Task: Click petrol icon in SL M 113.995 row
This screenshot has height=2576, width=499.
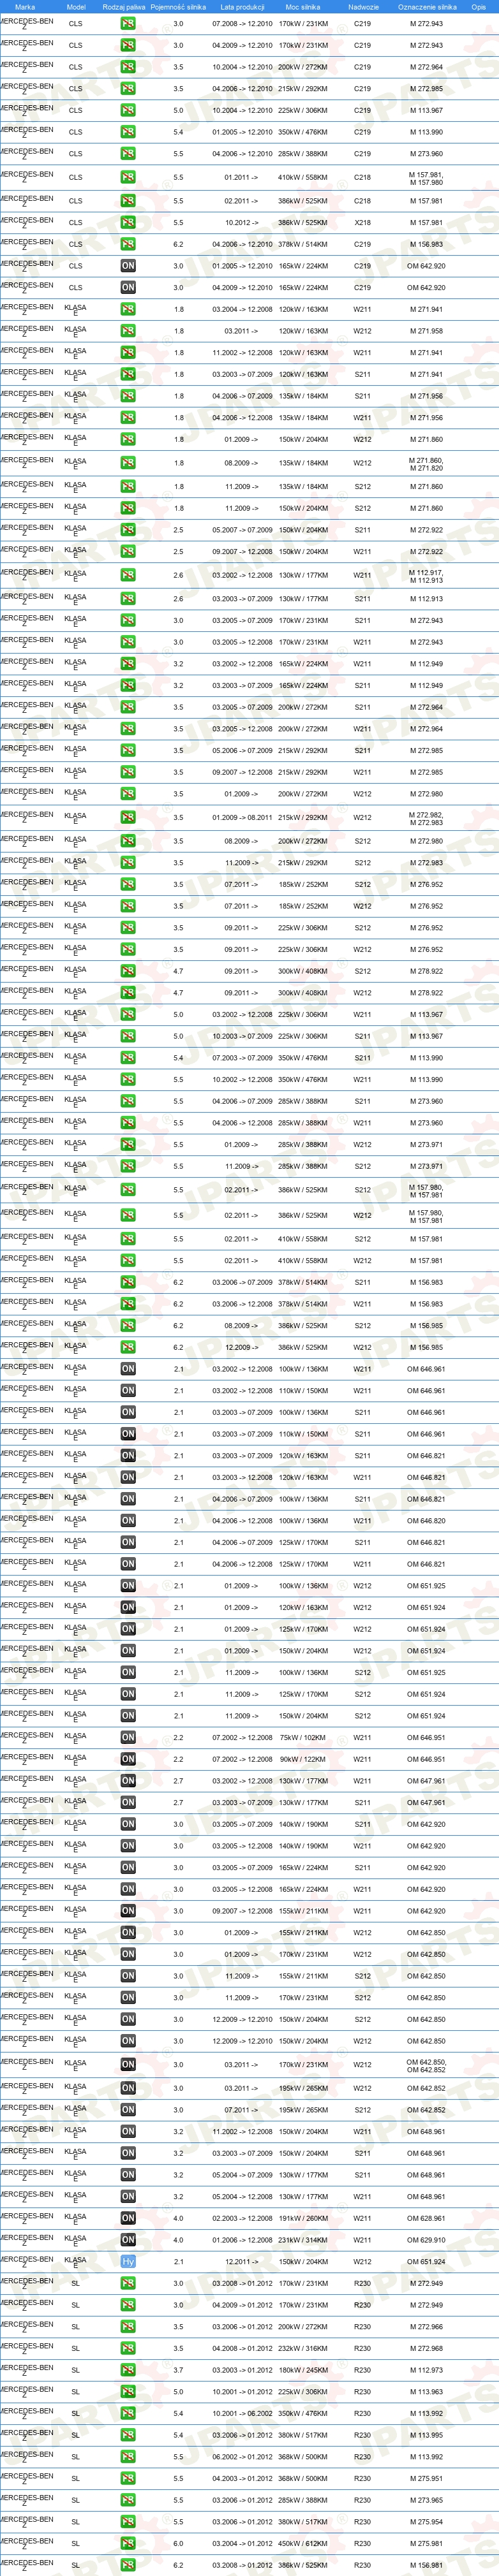Action: pyautogui.click(x=128, y=2435)
